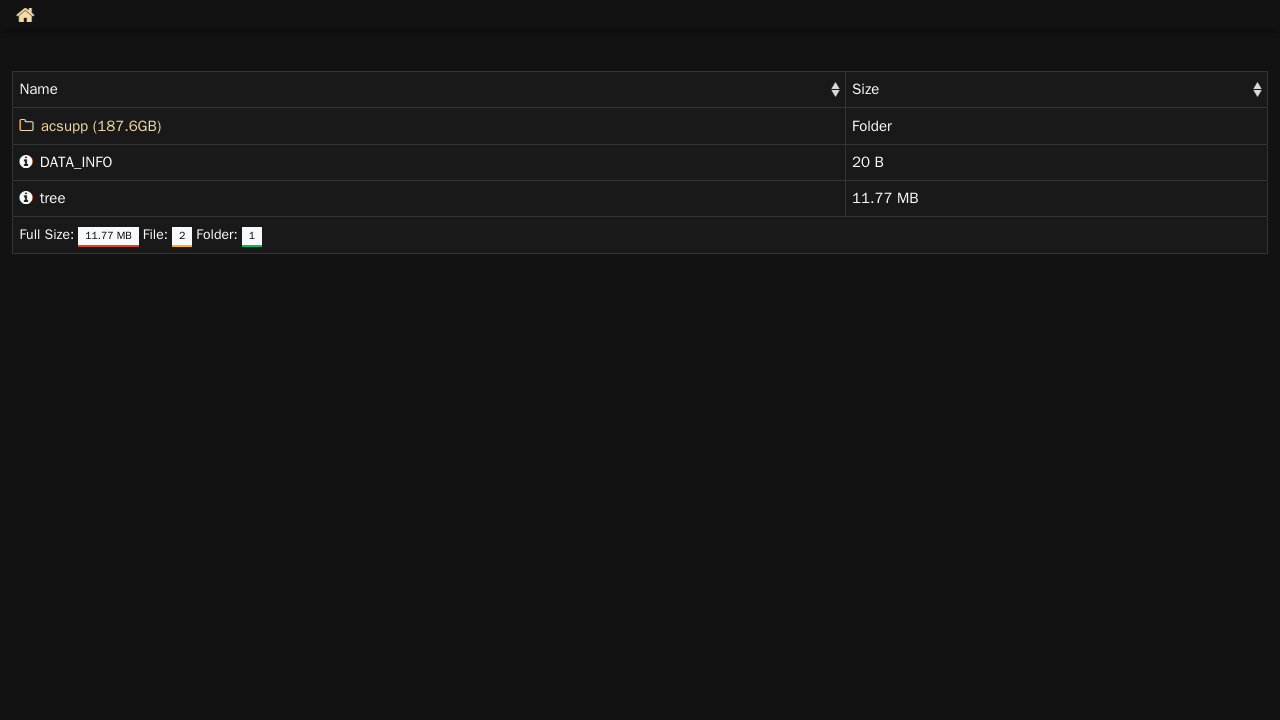1280x720 pixels.
Task: Open the DATA_INFO file
Action: pos(76,162)
